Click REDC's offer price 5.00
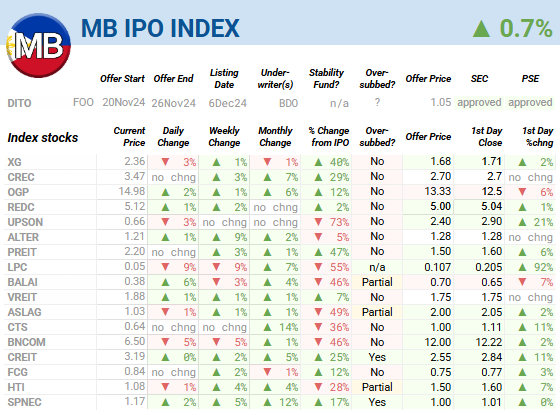The image size is (560, 415). click(441, 206)
